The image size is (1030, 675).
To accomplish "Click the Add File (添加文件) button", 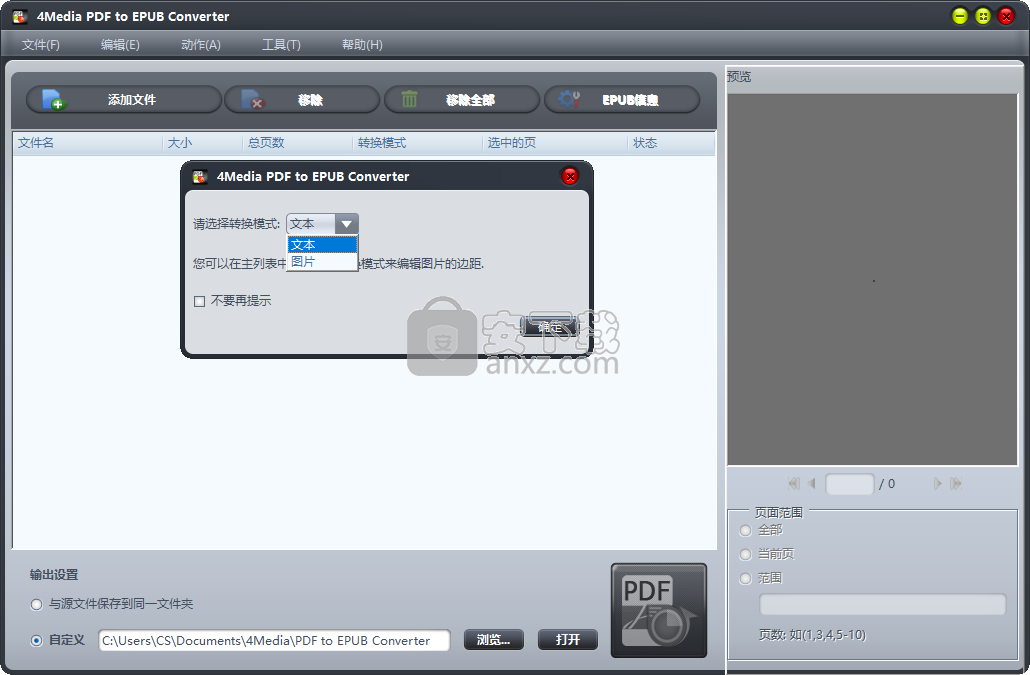I will coord(123,100).
